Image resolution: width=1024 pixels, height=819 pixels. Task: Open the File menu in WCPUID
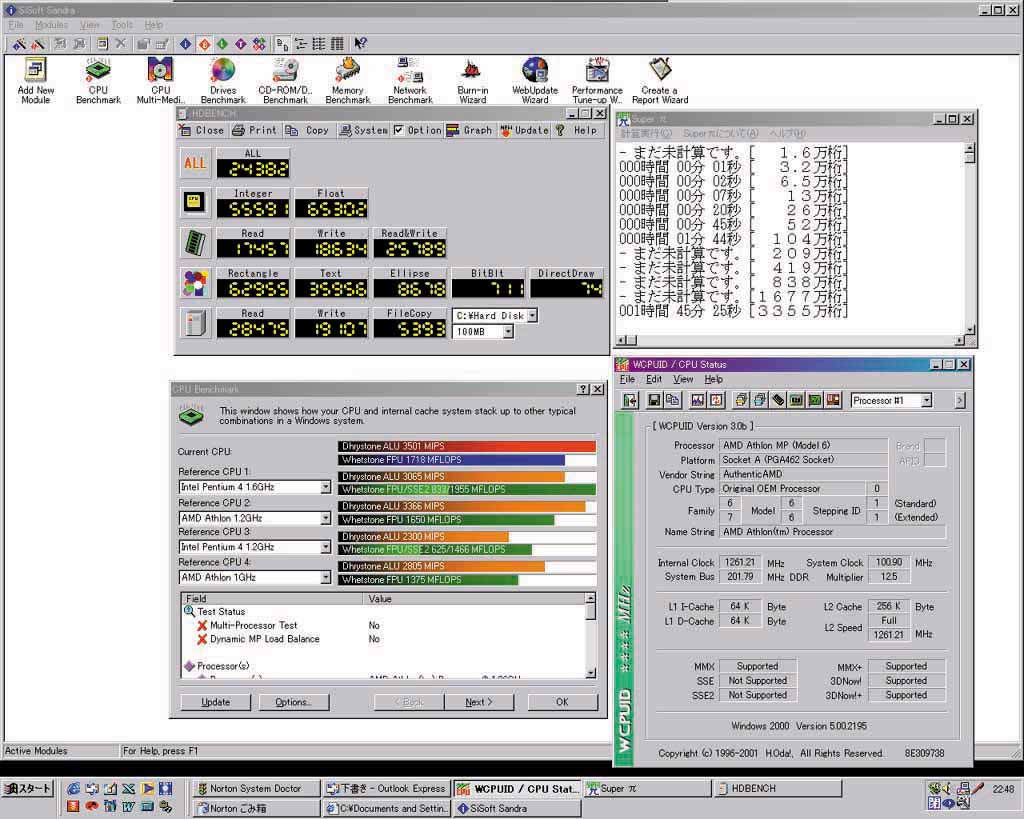click(627, 379)
